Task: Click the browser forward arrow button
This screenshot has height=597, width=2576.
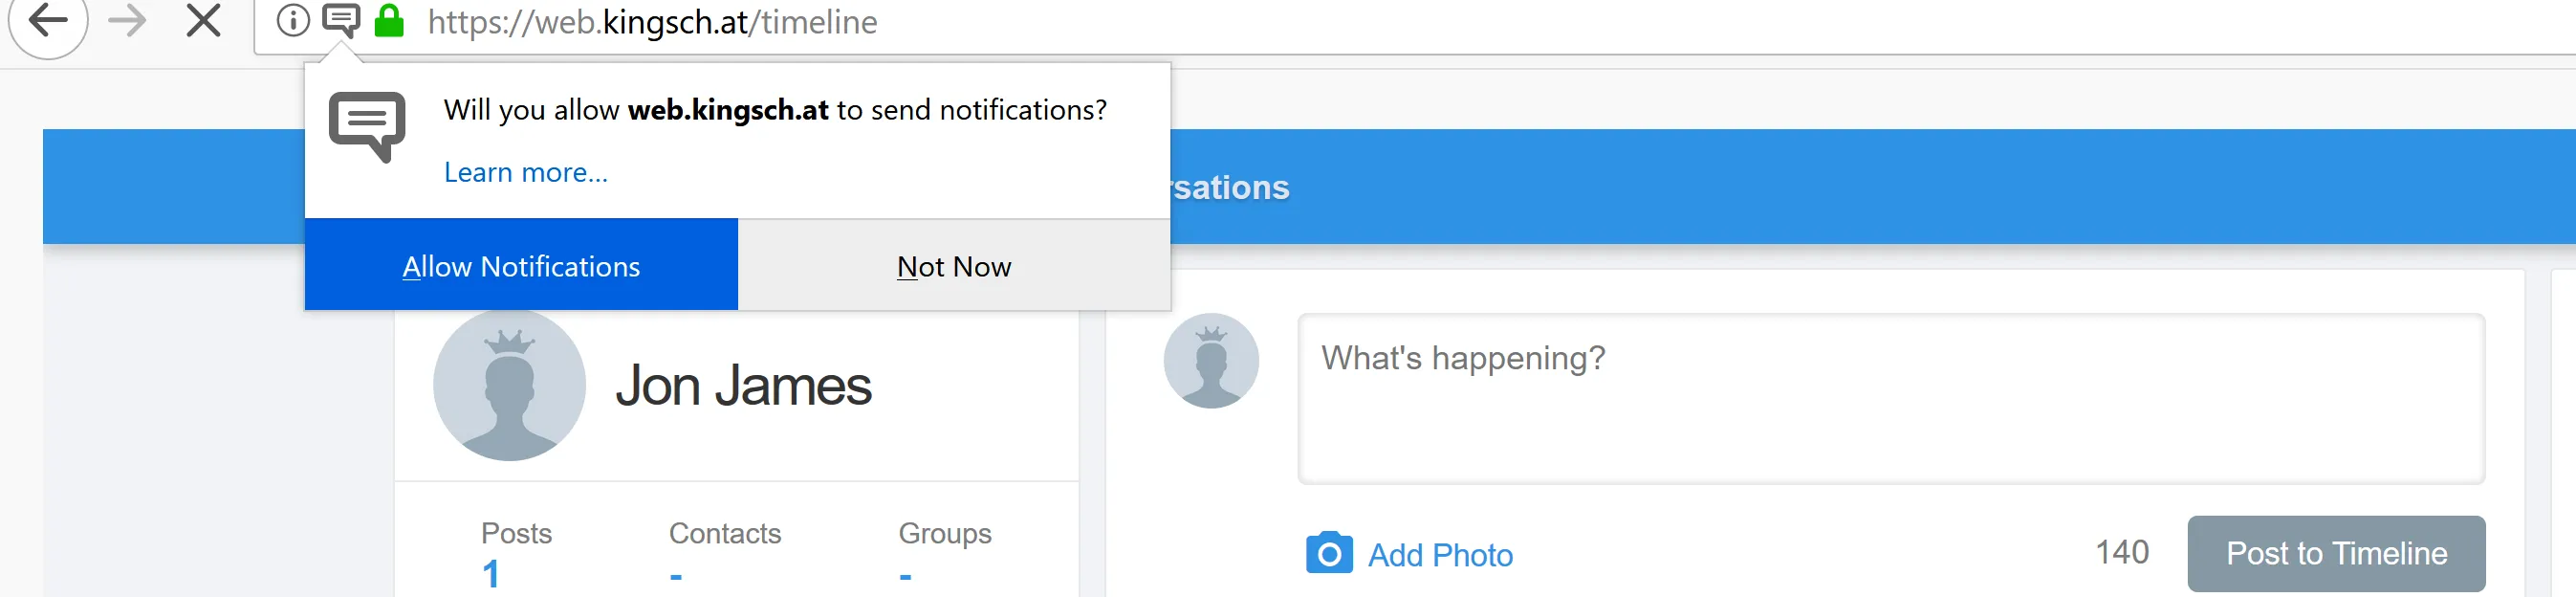Action: pos(127,20)
